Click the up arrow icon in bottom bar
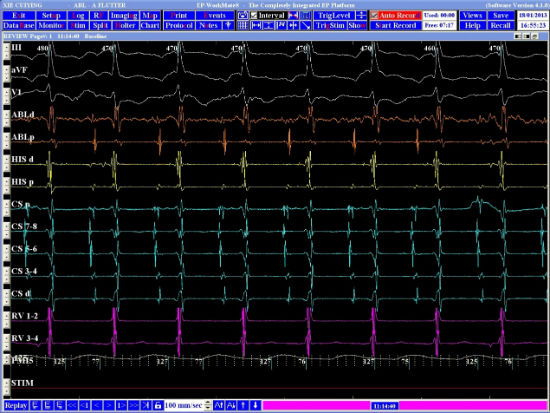550x413 pixels. pyautogui.click(x=243, y=406)
